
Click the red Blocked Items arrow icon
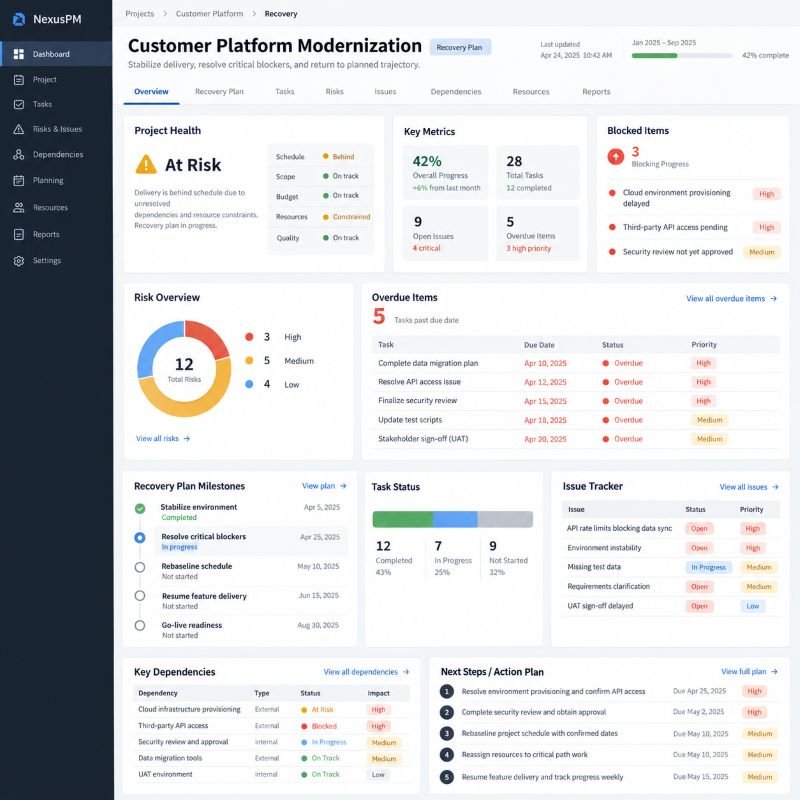coord(616,156)
